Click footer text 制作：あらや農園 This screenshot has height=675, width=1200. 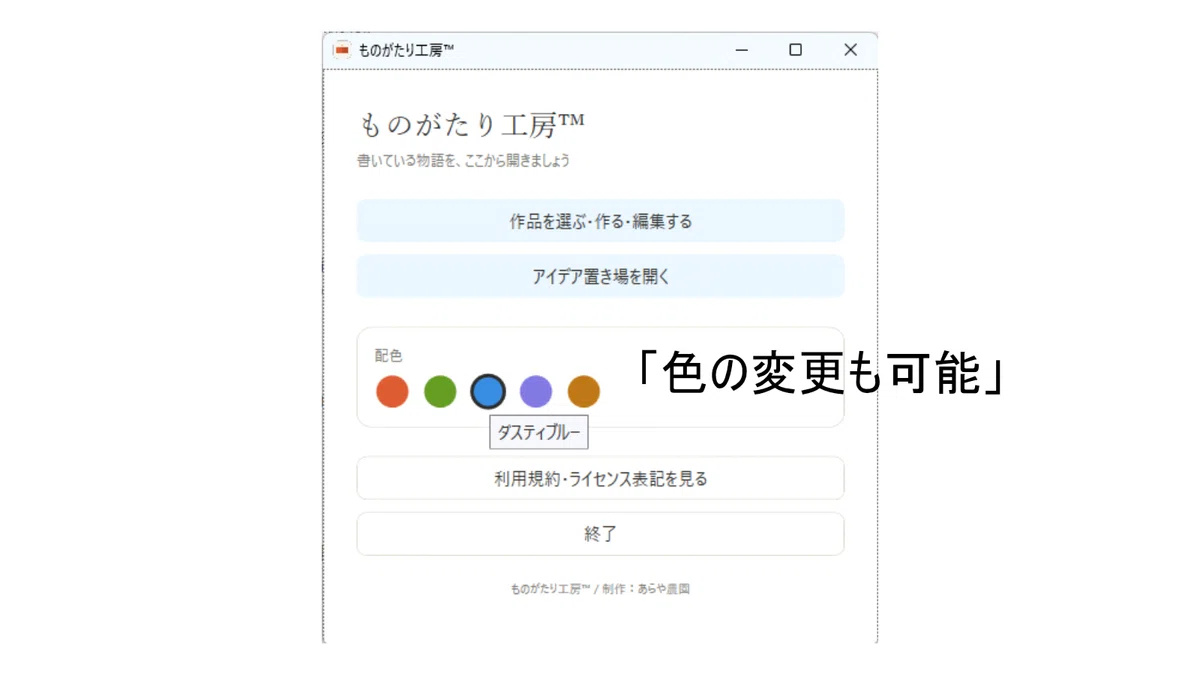646,589
